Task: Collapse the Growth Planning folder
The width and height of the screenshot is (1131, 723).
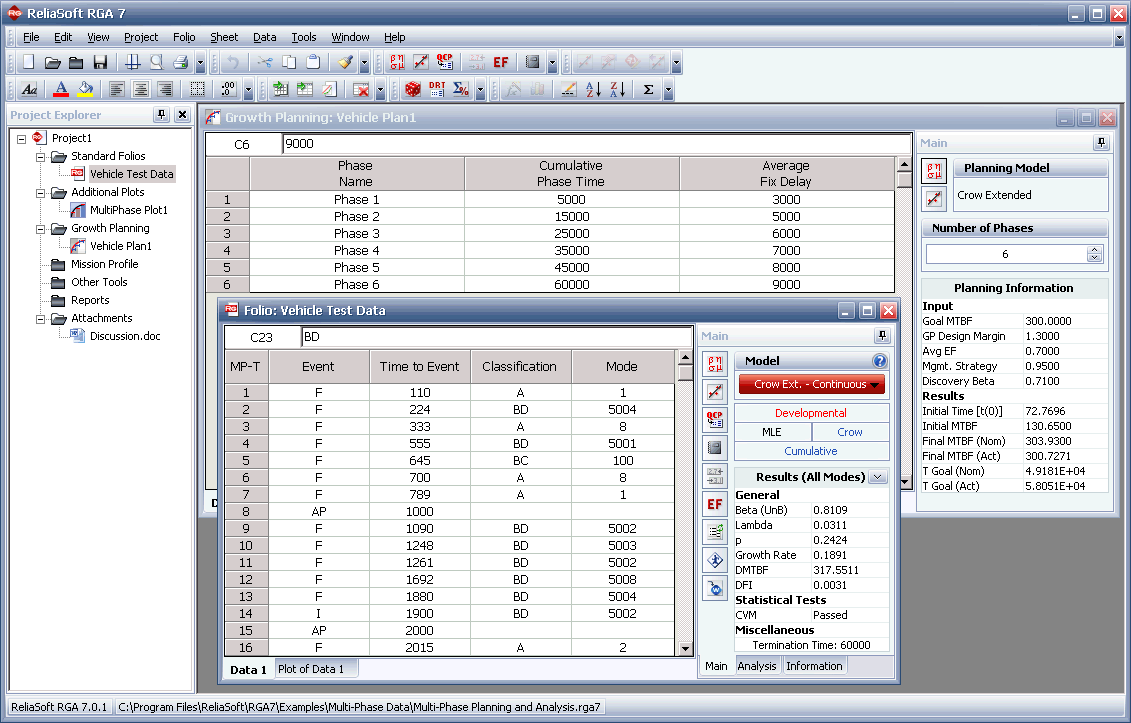Action: (x=40, y=229)
